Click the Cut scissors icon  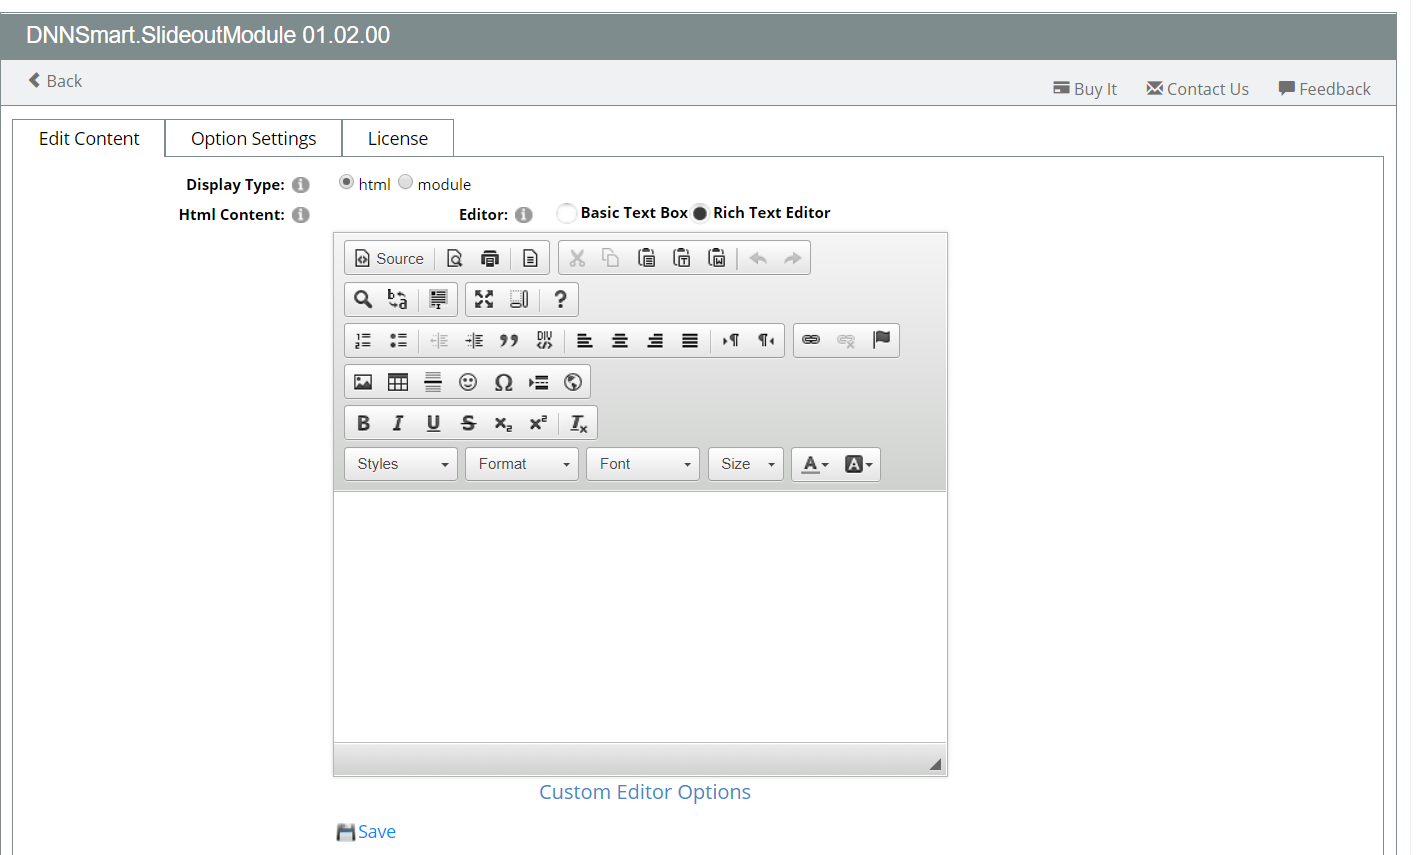point(577,258)
